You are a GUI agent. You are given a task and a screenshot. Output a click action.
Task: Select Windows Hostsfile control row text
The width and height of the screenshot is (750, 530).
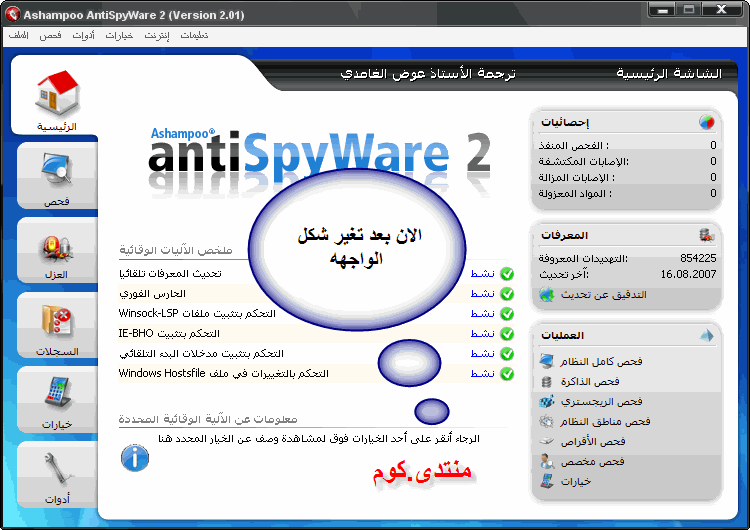click(223, 374)
